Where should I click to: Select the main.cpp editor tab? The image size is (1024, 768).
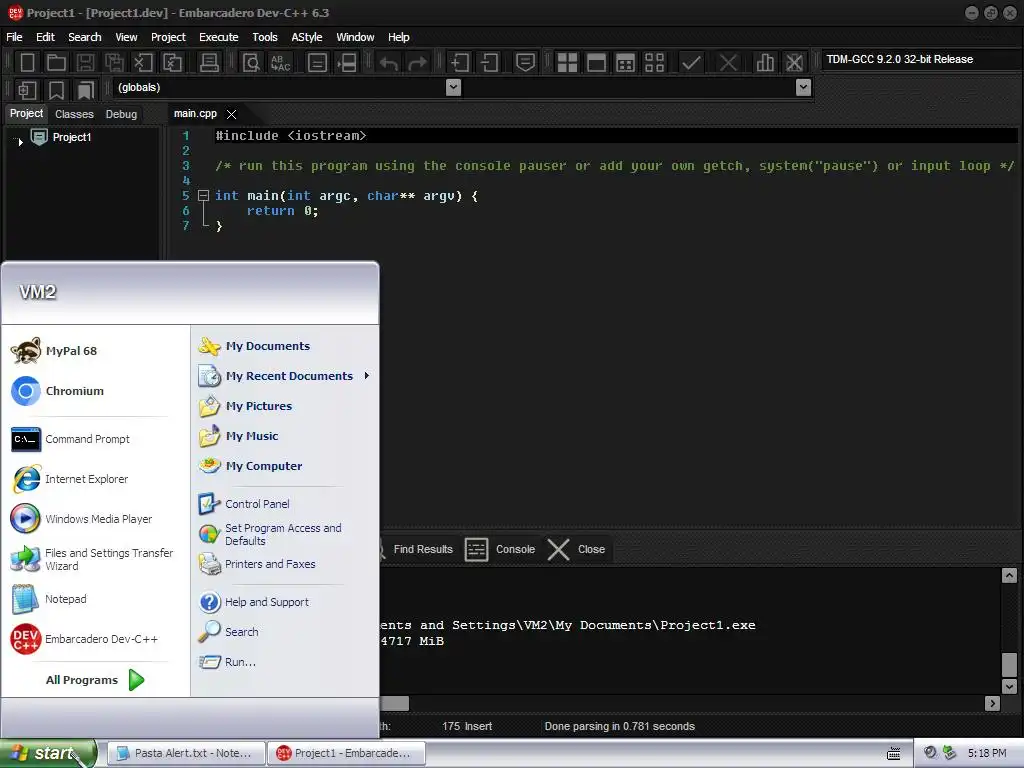(195, 114)
